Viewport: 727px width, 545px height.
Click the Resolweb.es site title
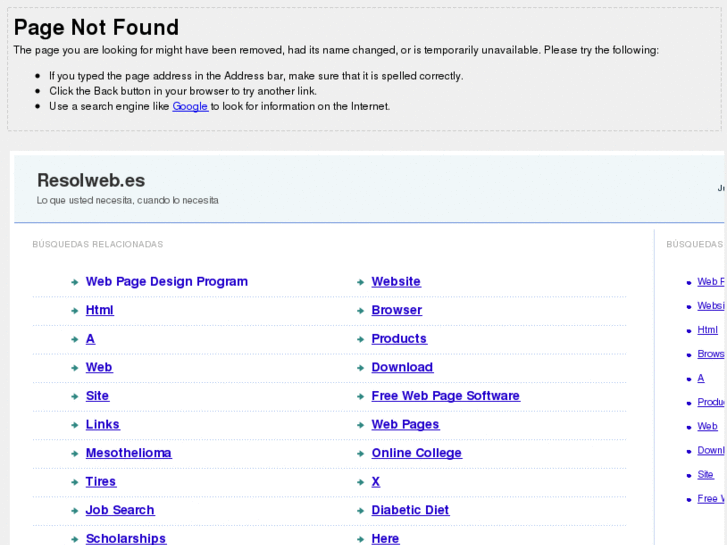tap(91, 181)
